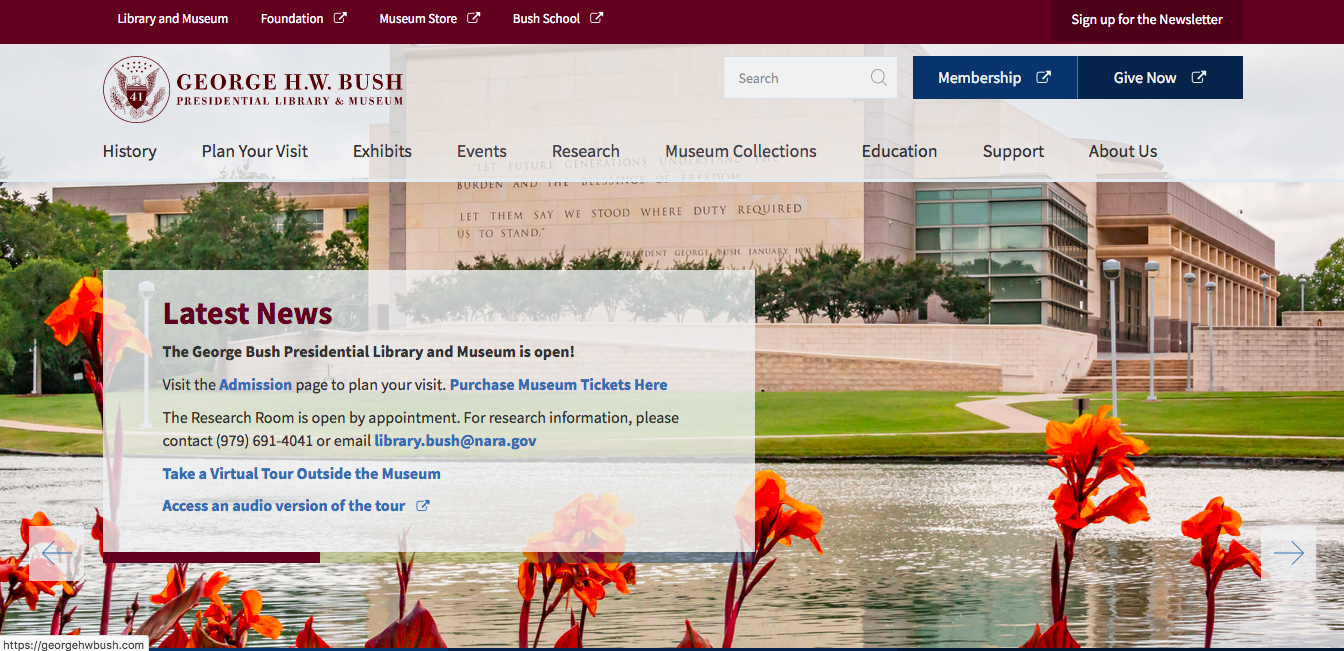Follow the Admission page link

click(255, 385)
